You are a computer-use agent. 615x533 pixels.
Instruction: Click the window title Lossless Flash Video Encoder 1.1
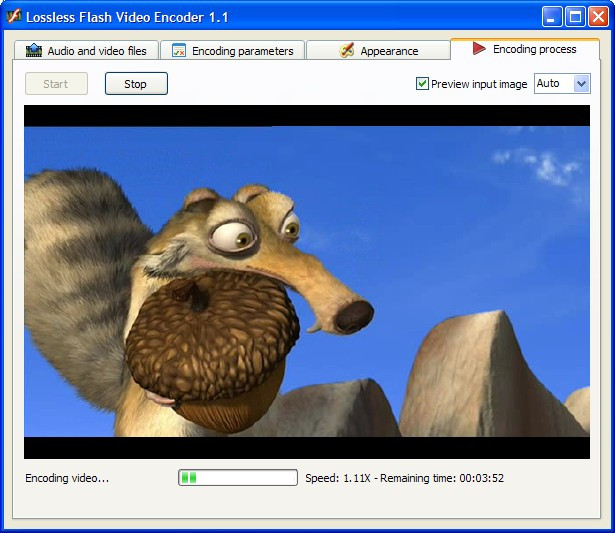127,17
